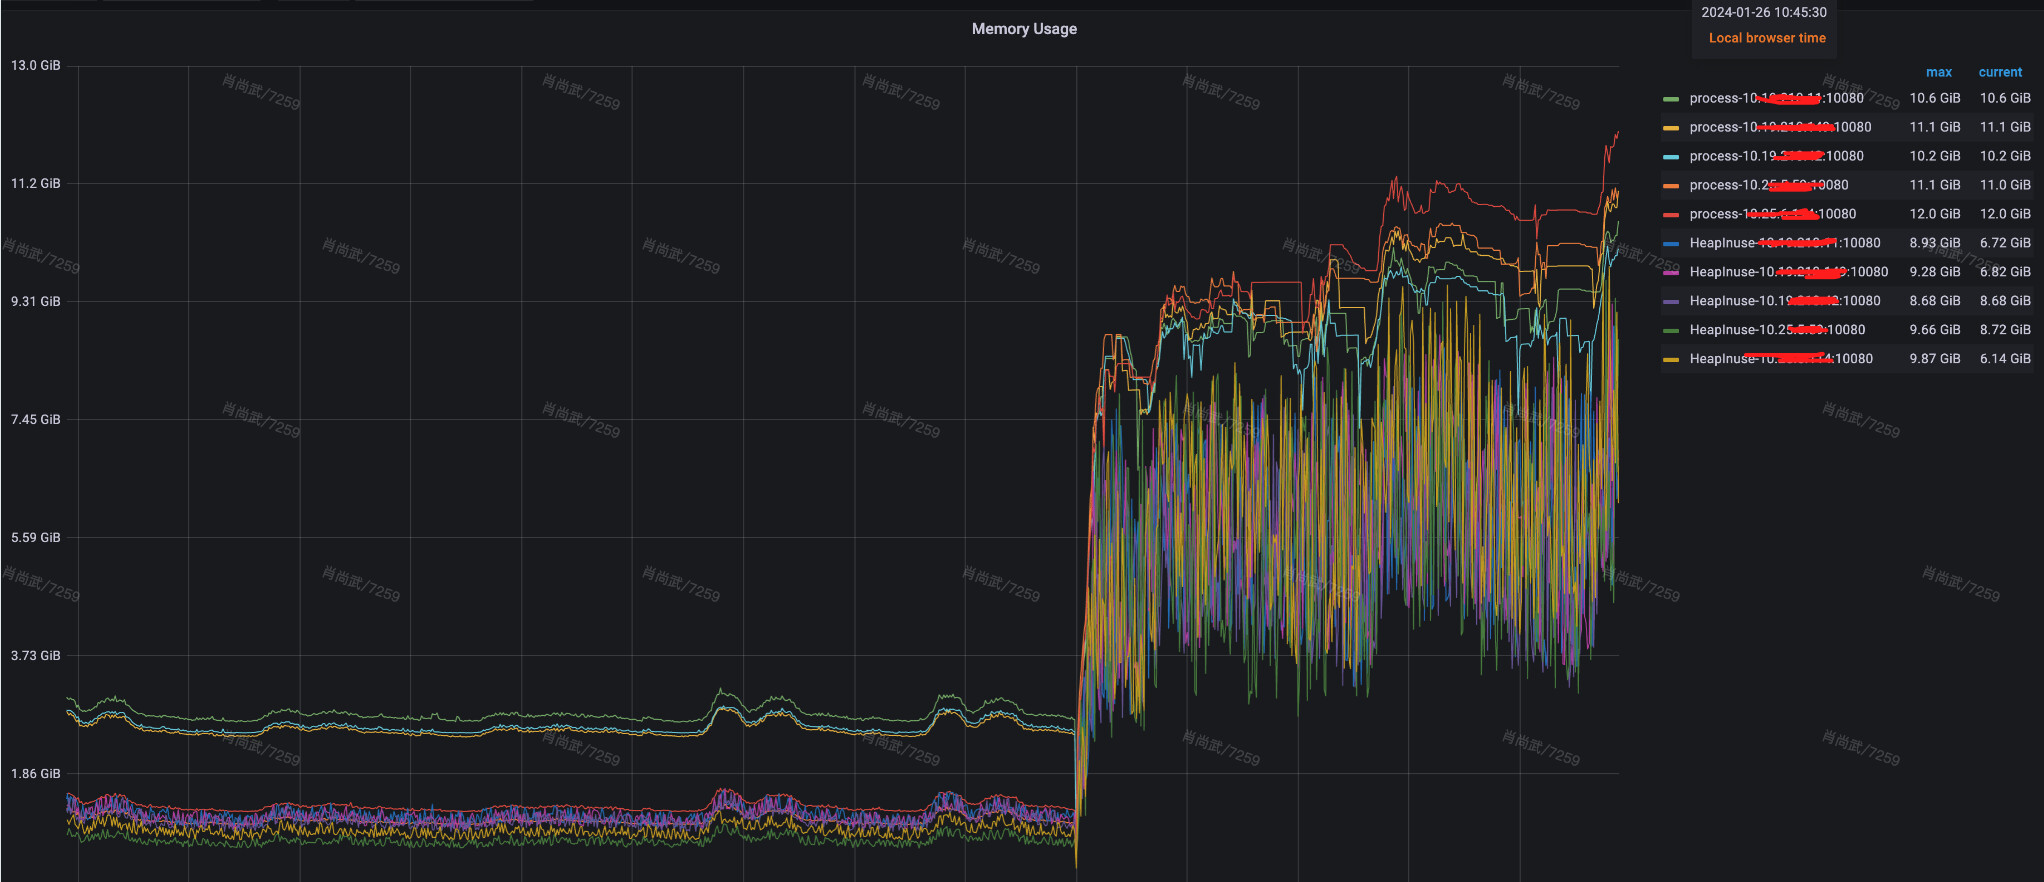Click the 9.31 GiB y-axis label
Viewport: 2044px width, 882px height.
tap(36, 302)
